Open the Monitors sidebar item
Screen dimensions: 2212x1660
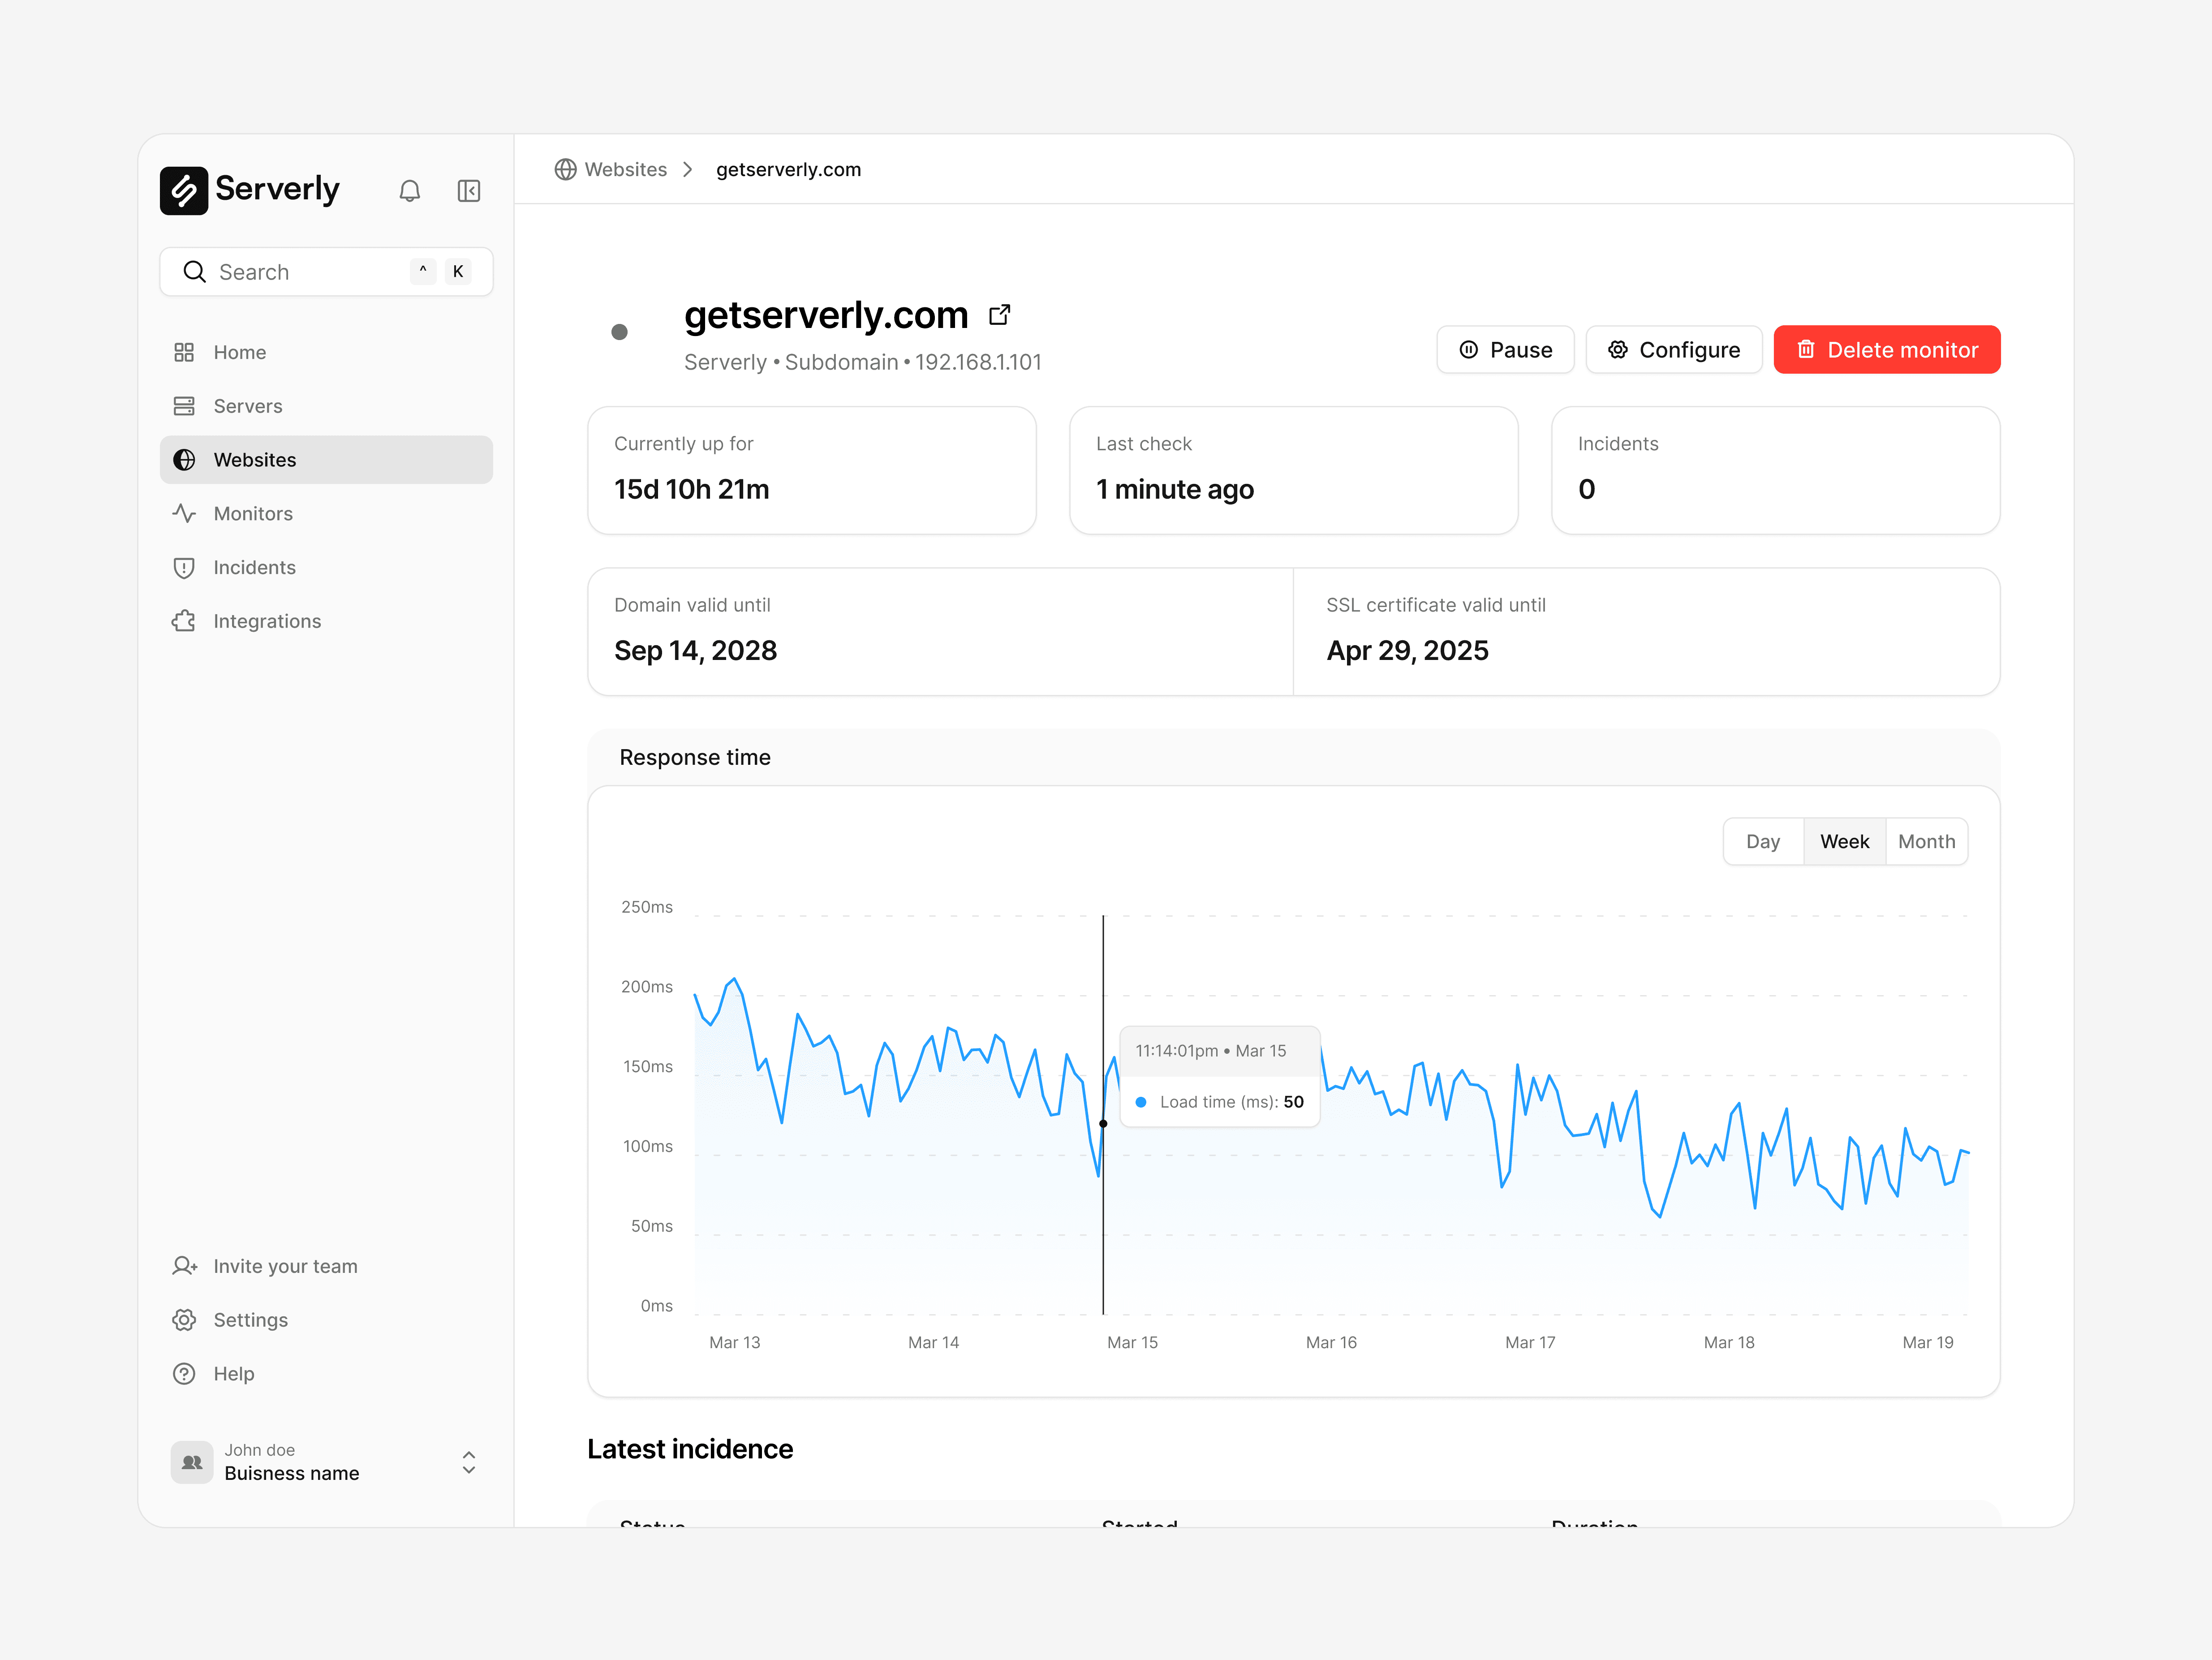[252, 513]
